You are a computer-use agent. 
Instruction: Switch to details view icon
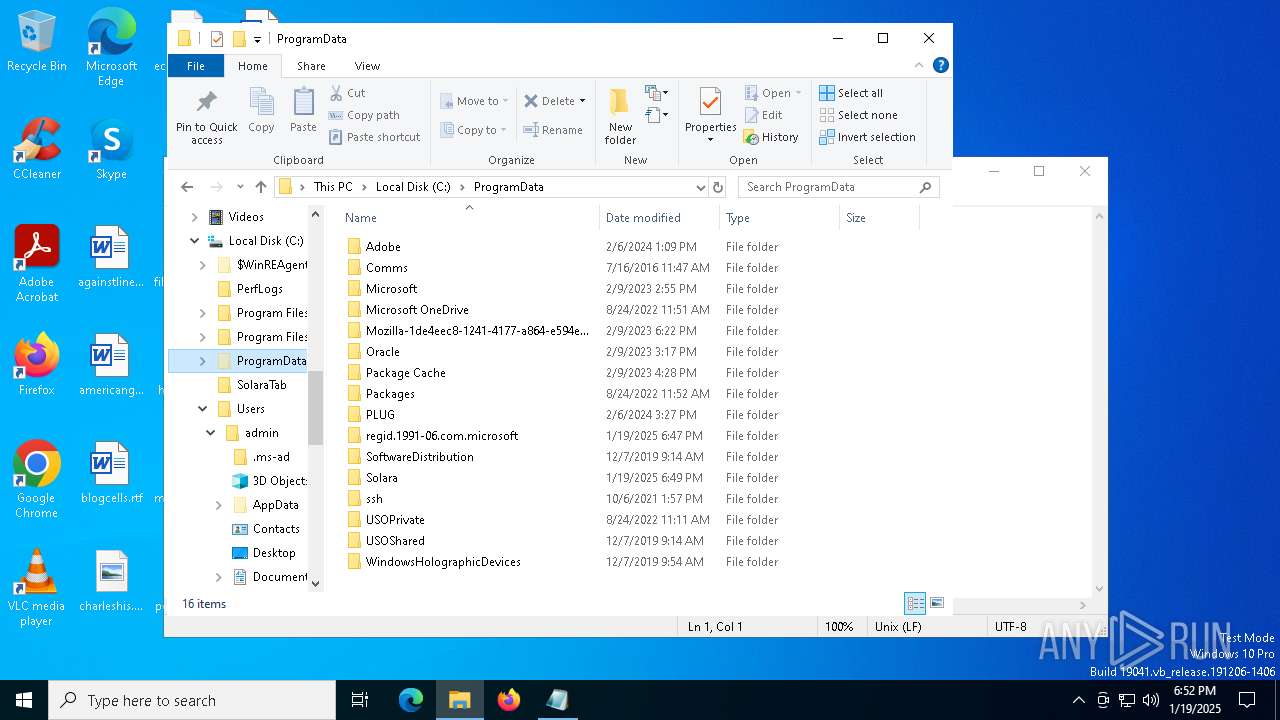click(915, 603)
